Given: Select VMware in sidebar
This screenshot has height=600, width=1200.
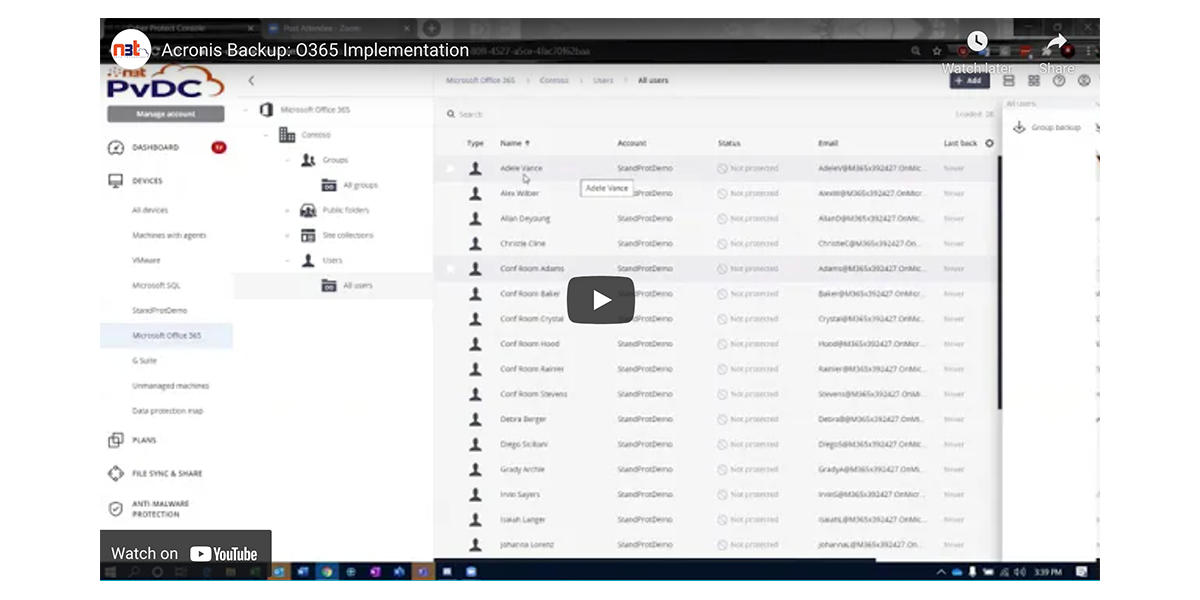Looking at the screenshot, I should click(146, 261).
